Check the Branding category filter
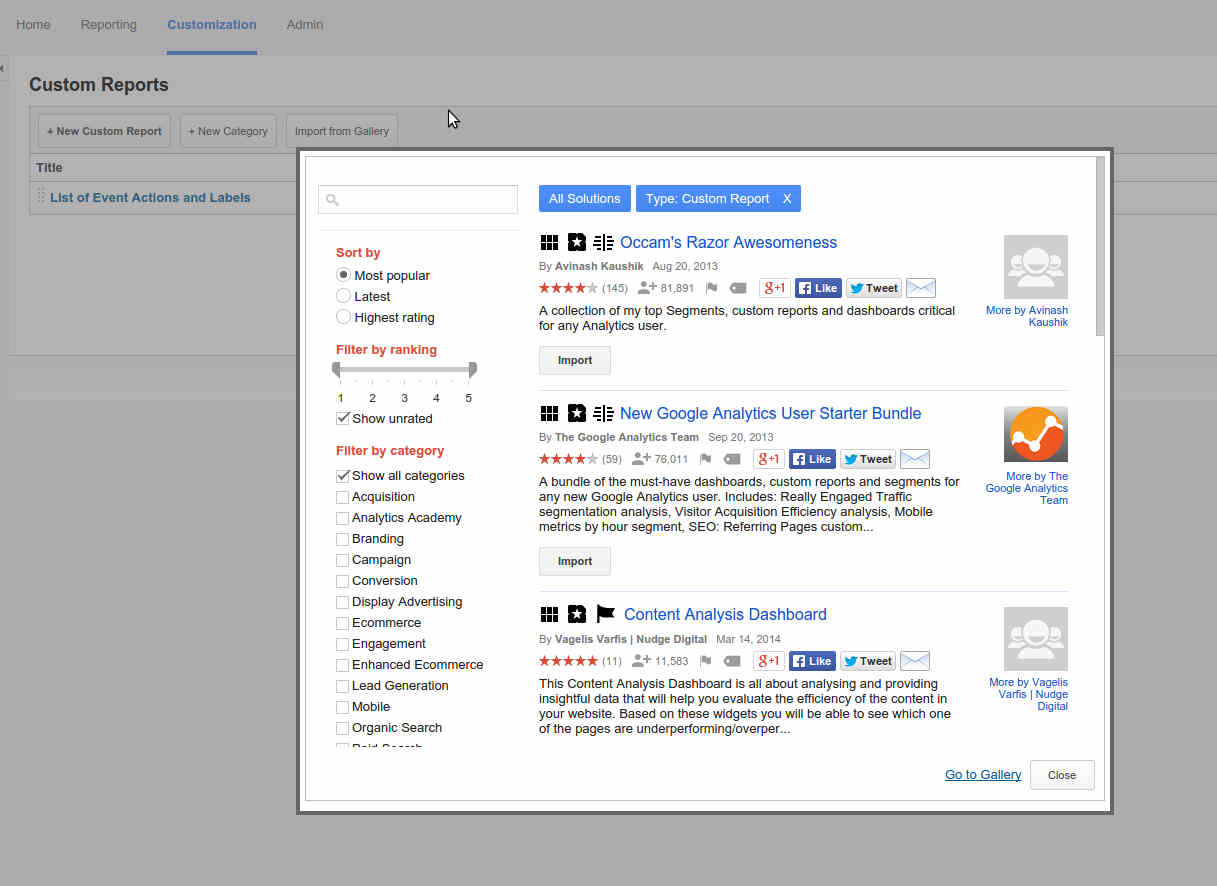1217x886 pixels. click(x=343, y=539)
